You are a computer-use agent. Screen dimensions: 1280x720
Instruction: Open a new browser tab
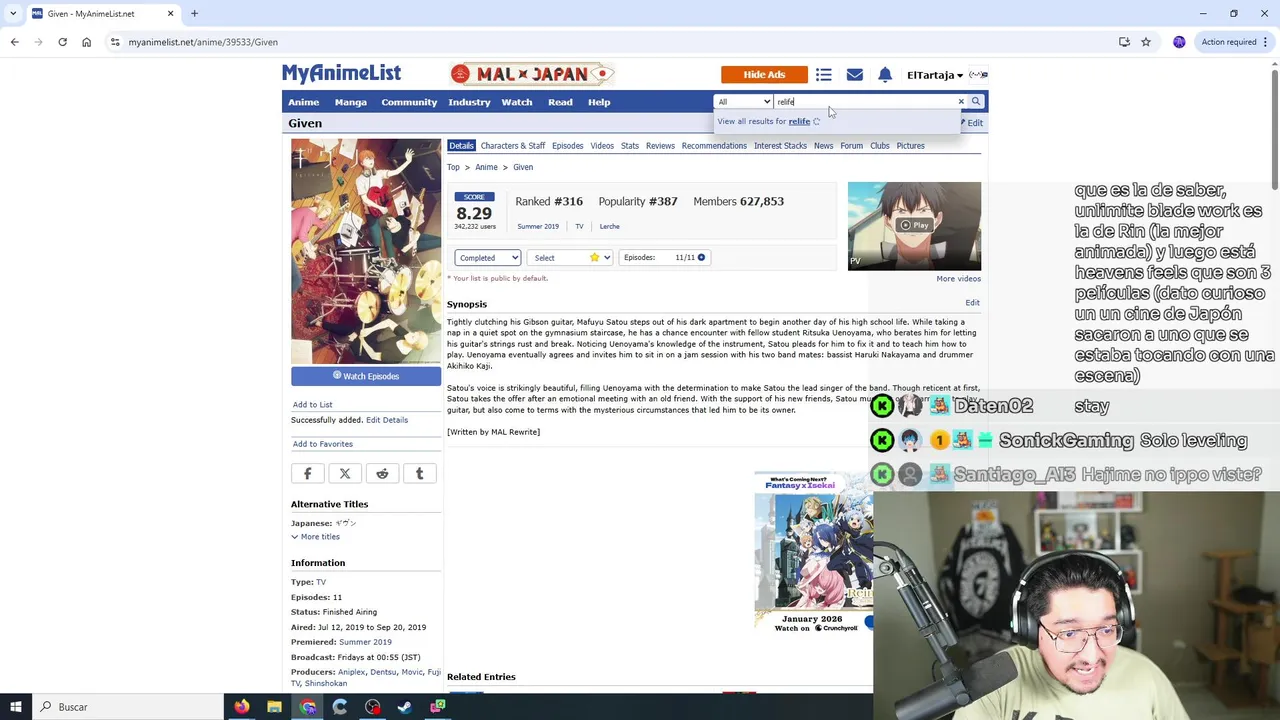pos(194,14)
